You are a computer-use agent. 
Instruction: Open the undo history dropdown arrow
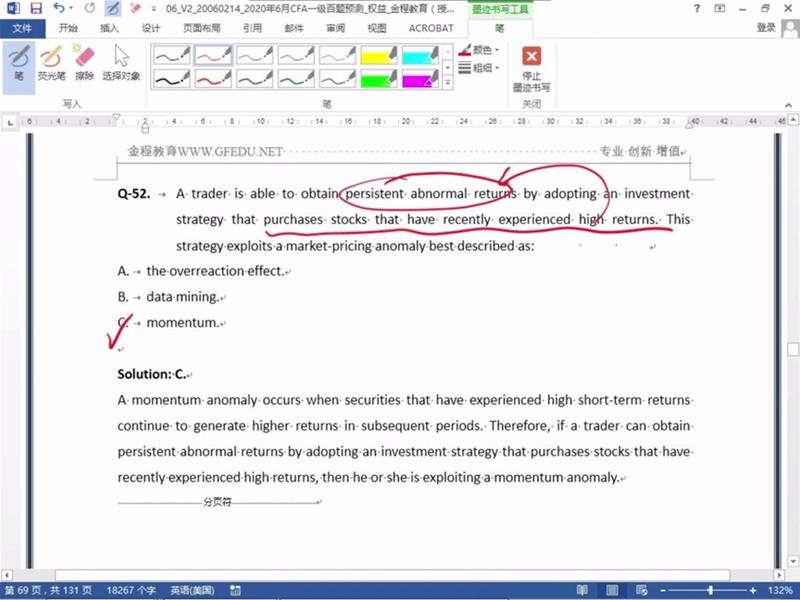71,8
